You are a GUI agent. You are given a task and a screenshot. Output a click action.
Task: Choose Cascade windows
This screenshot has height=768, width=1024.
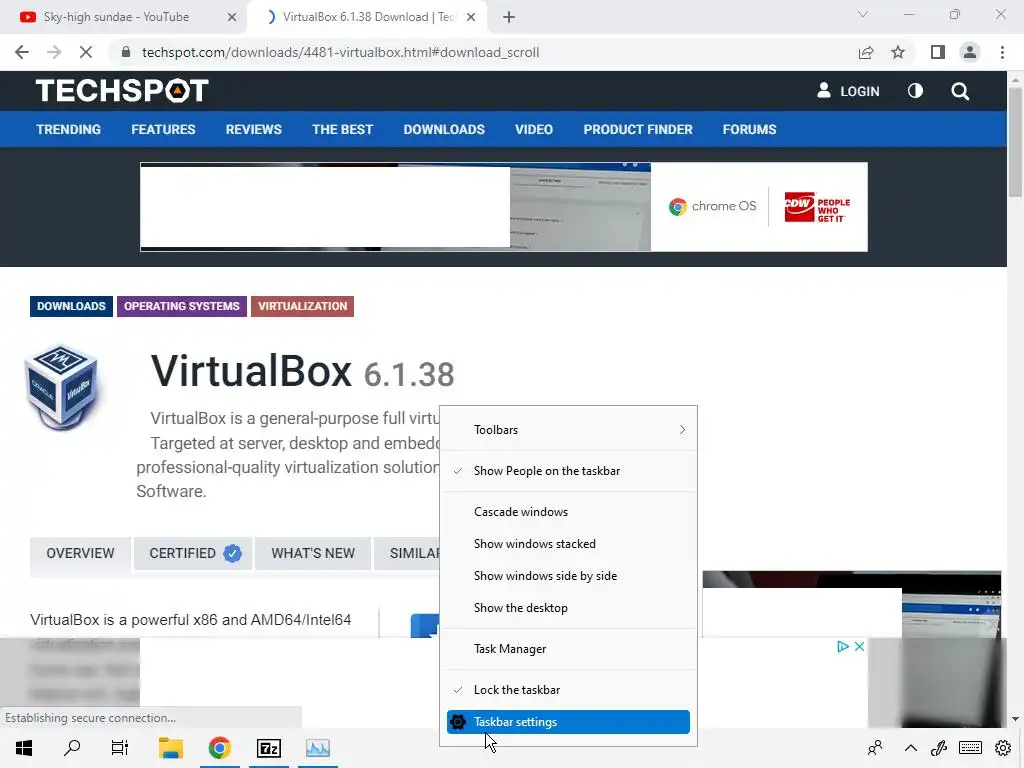[x=569, y=512]
